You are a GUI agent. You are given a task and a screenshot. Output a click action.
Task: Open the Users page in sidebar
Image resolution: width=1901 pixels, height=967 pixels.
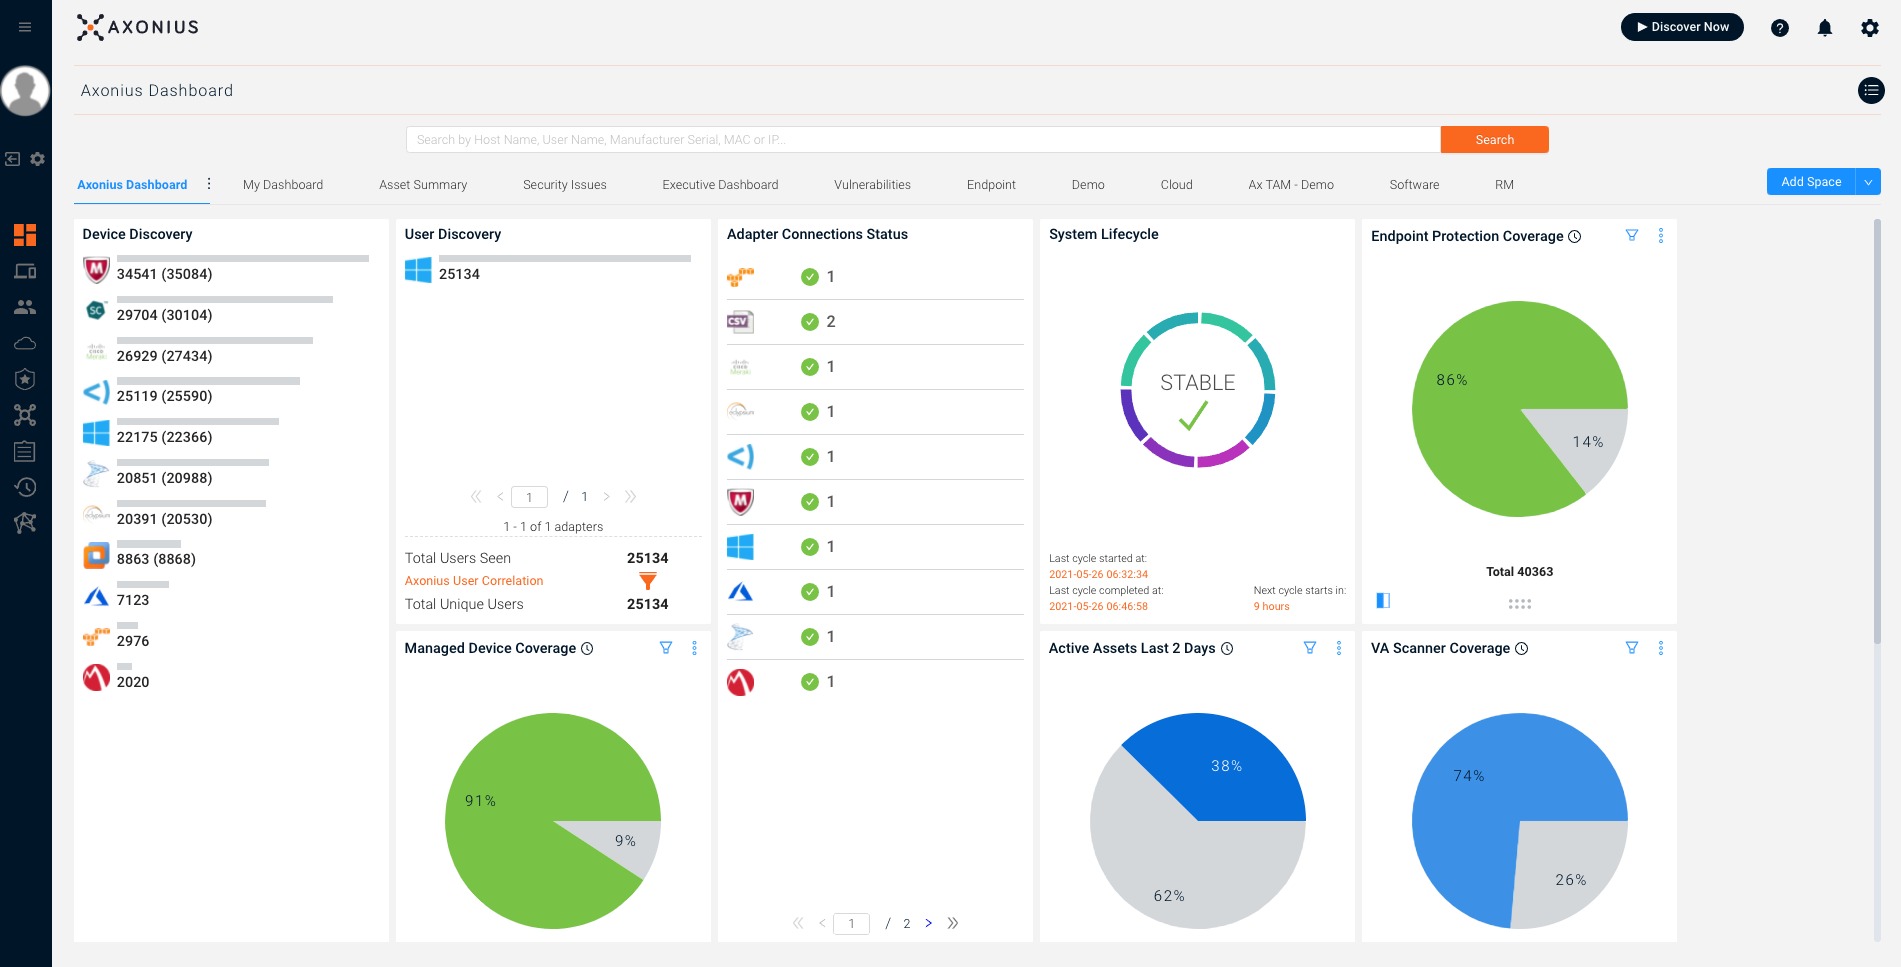25,307
